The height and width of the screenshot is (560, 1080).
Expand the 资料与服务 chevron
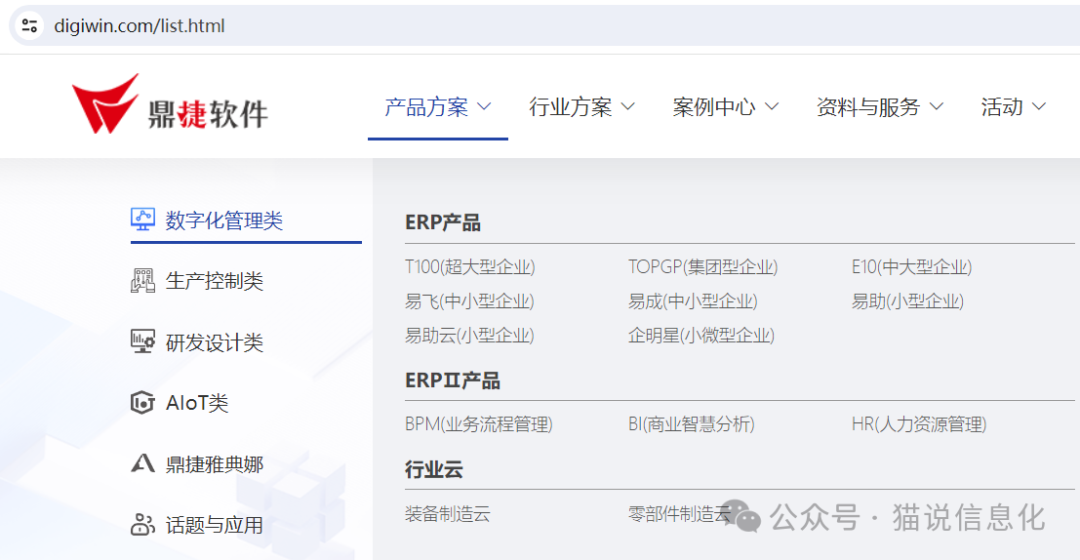point(936,107)
